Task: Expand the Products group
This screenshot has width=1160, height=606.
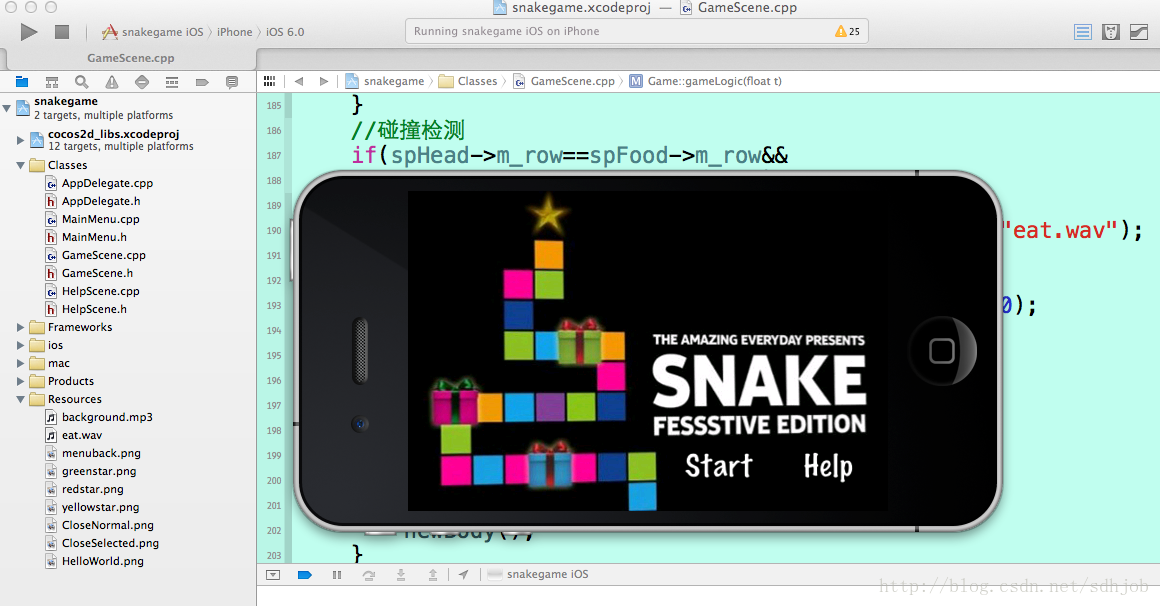Action: tap(21, 381)
